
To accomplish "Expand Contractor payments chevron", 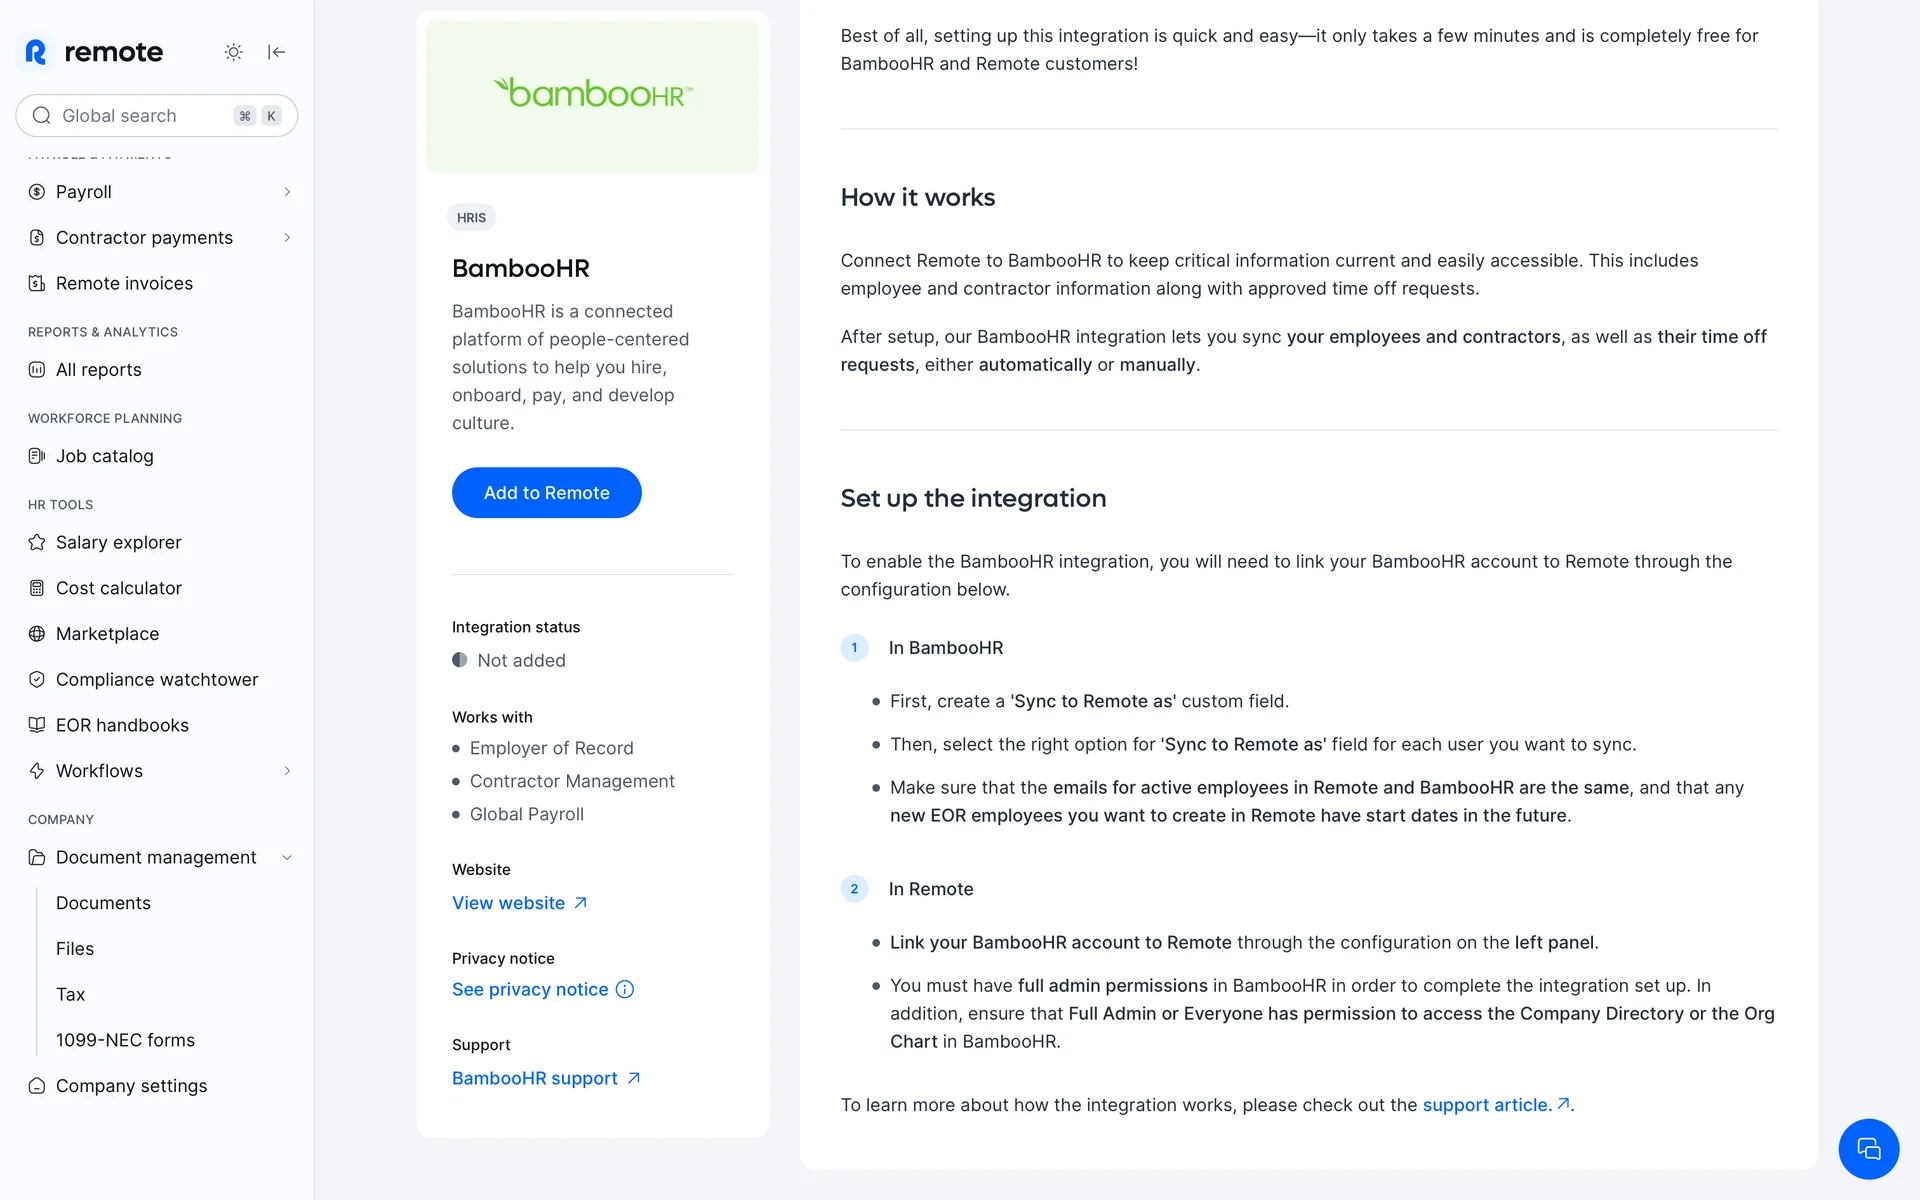I will 287,238.
